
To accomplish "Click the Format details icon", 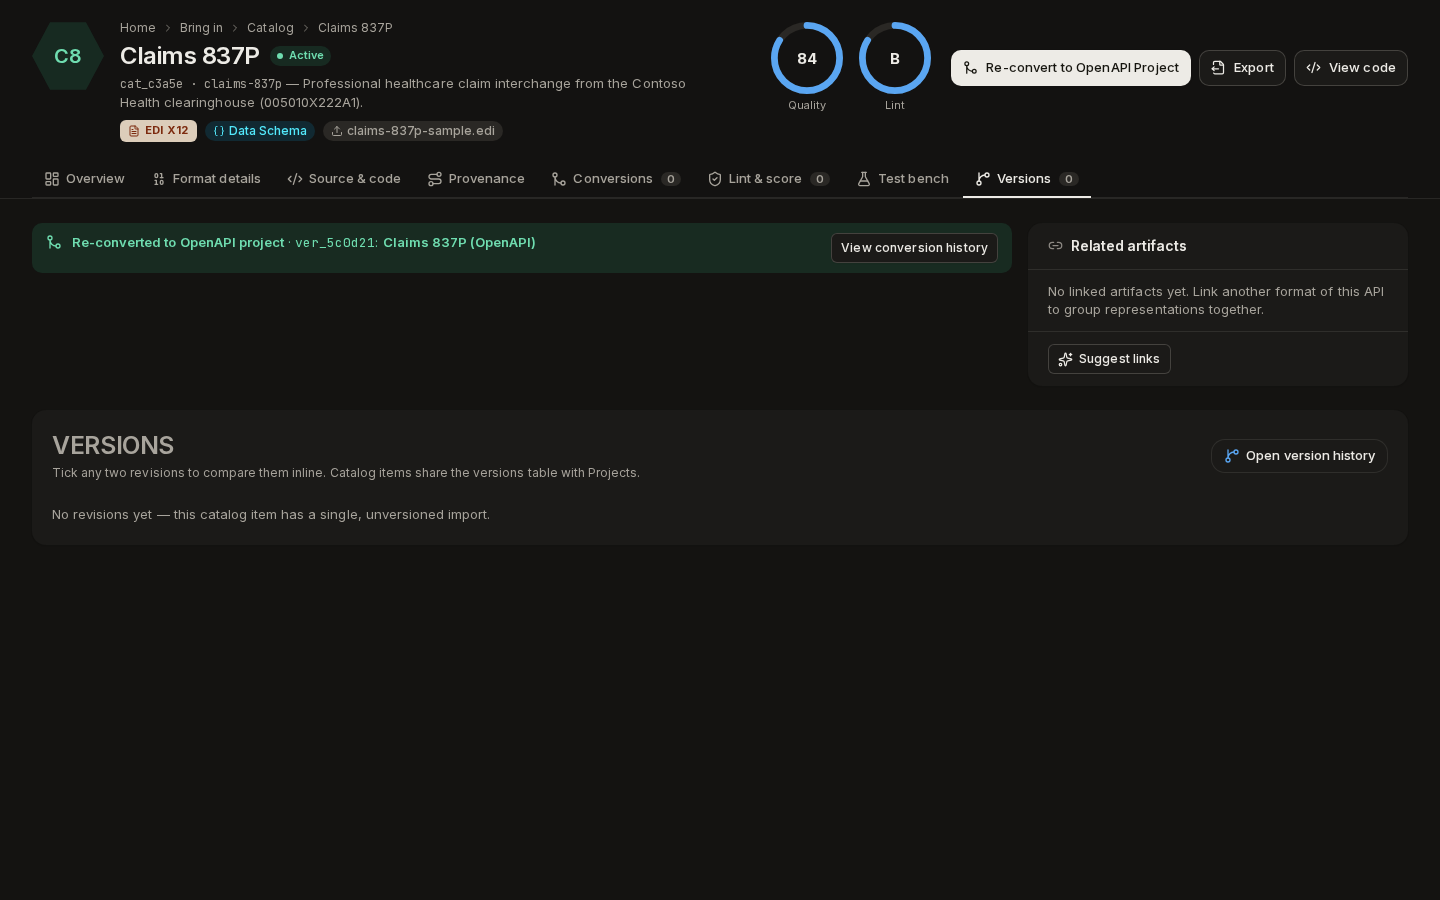I will click(159, 179).
